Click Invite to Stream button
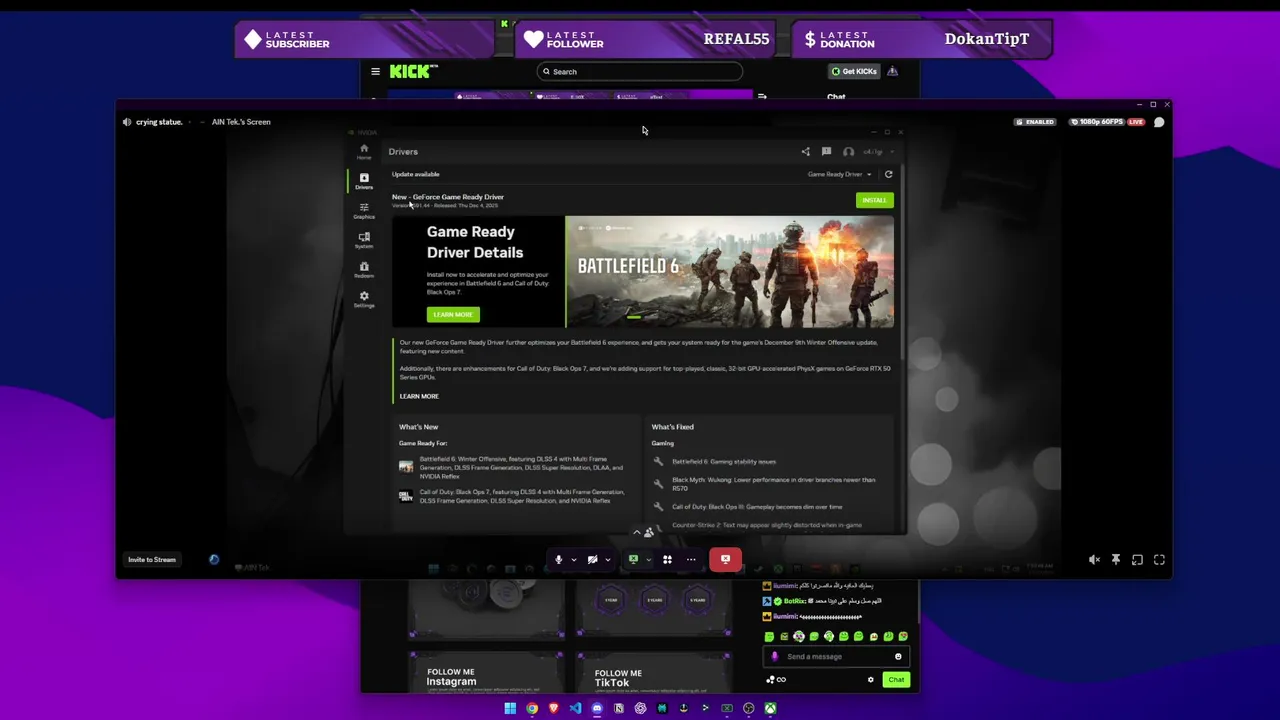This screenshot has width=1280, height=720. click(152, 560)
